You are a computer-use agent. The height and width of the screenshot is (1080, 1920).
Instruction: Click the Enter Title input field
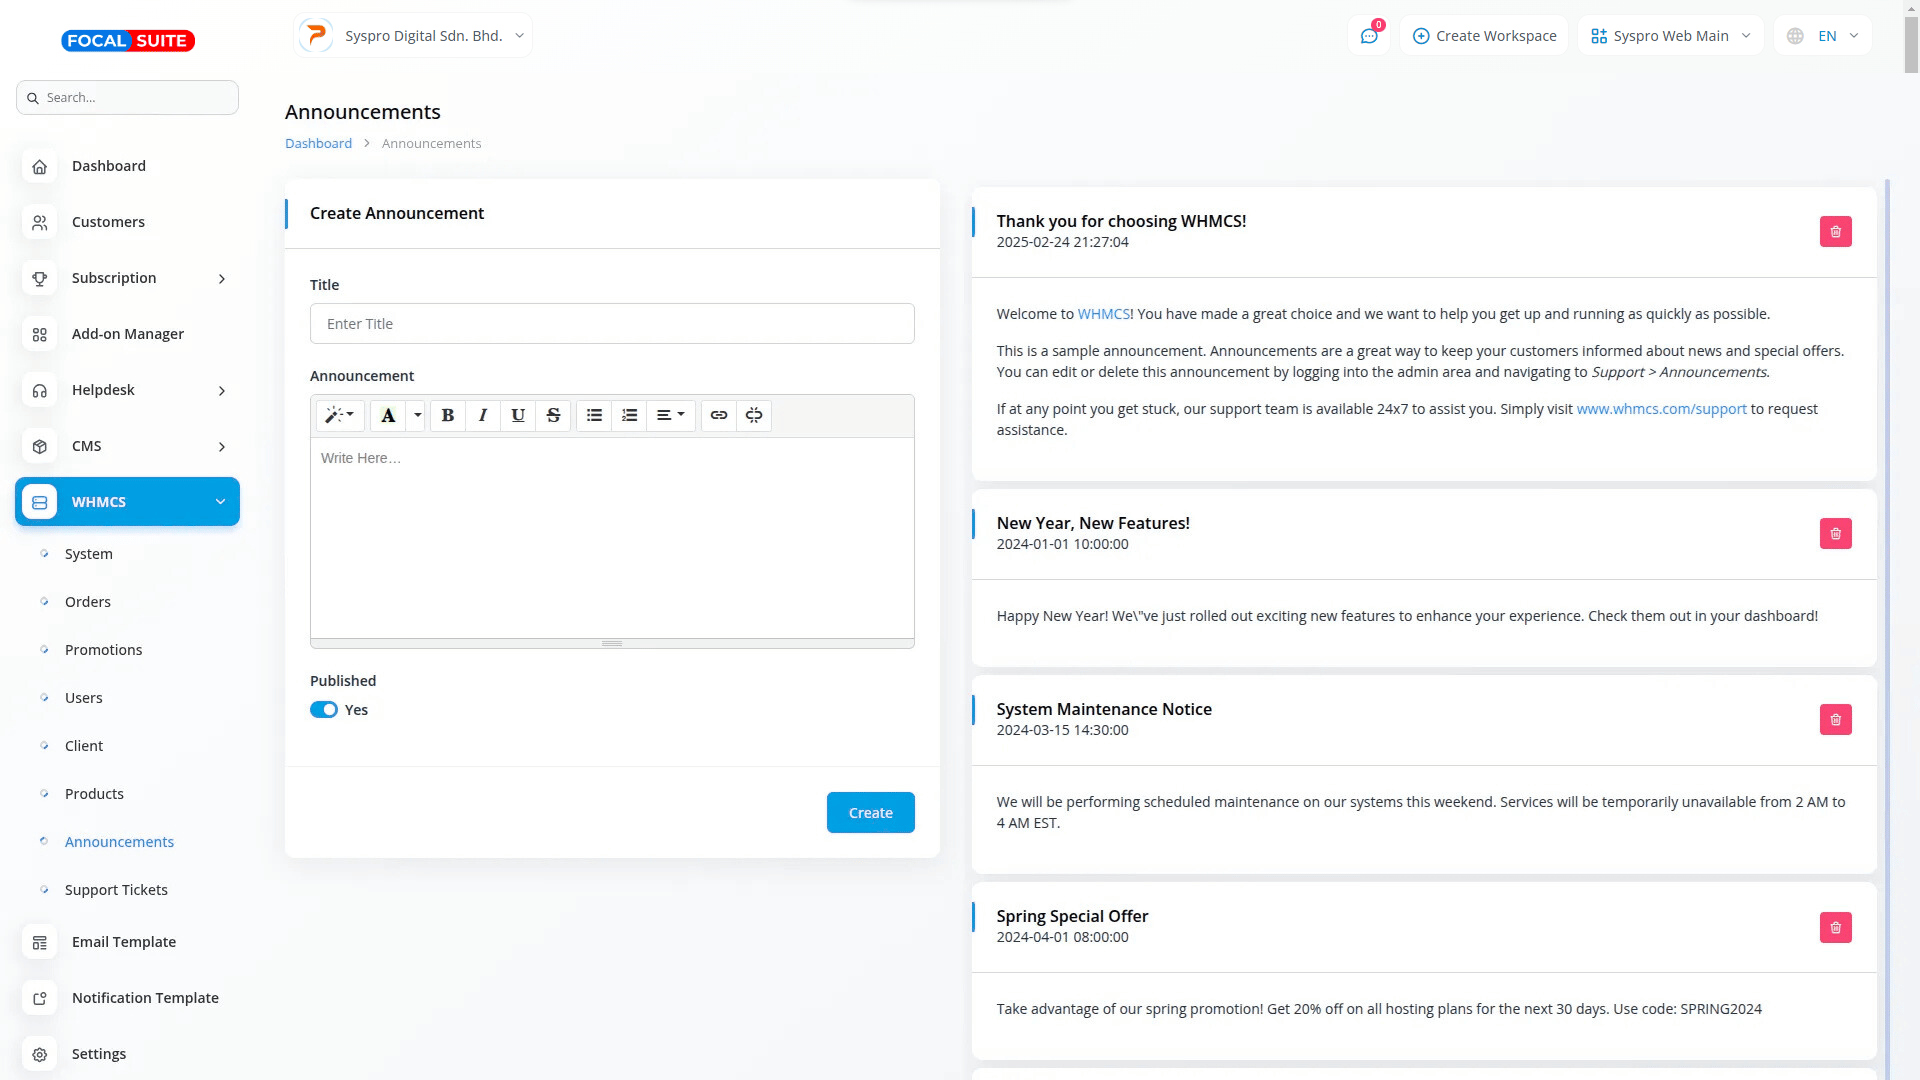612,324
